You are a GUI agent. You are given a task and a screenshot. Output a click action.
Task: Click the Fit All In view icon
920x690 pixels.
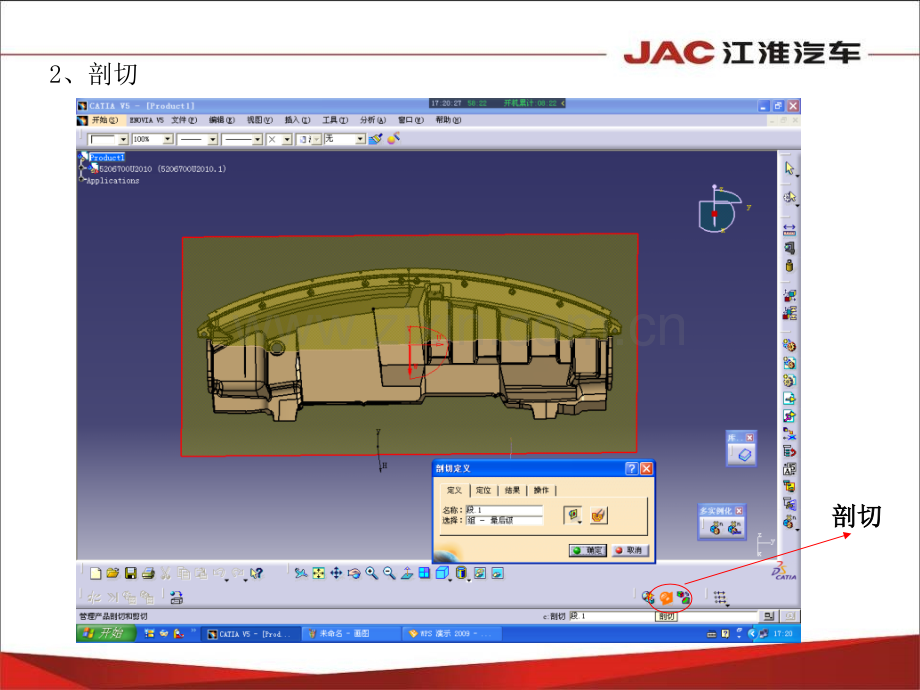pos(318,573)
